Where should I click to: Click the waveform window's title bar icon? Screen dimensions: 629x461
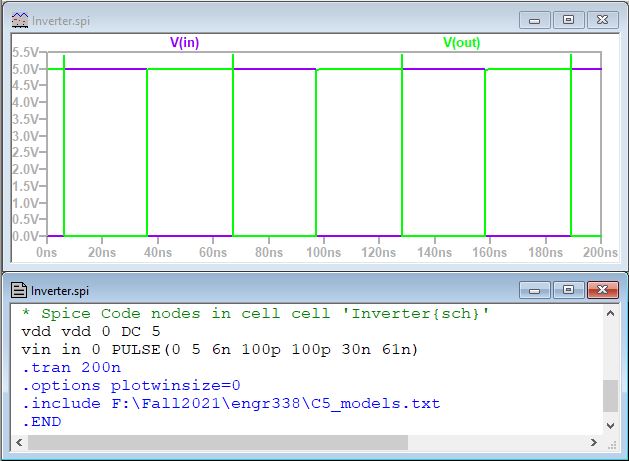[19, 19]
